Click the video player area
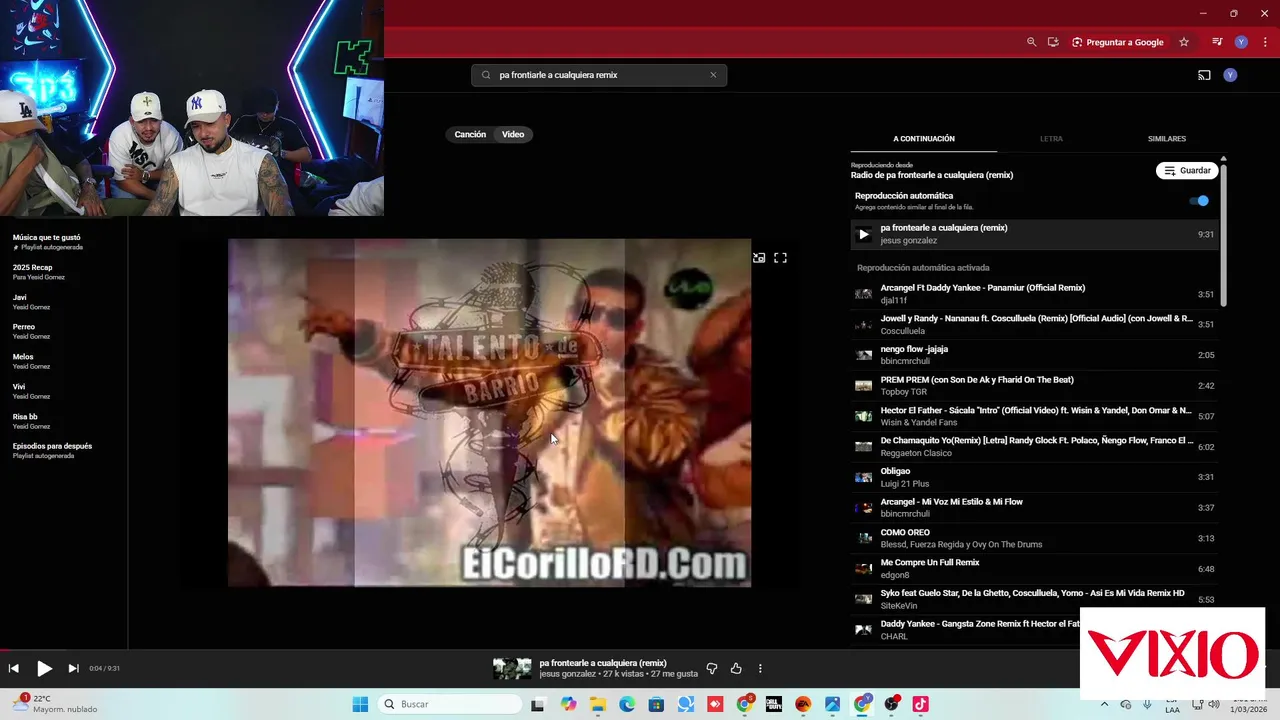1280x720 pixels. tap(489, 412)
